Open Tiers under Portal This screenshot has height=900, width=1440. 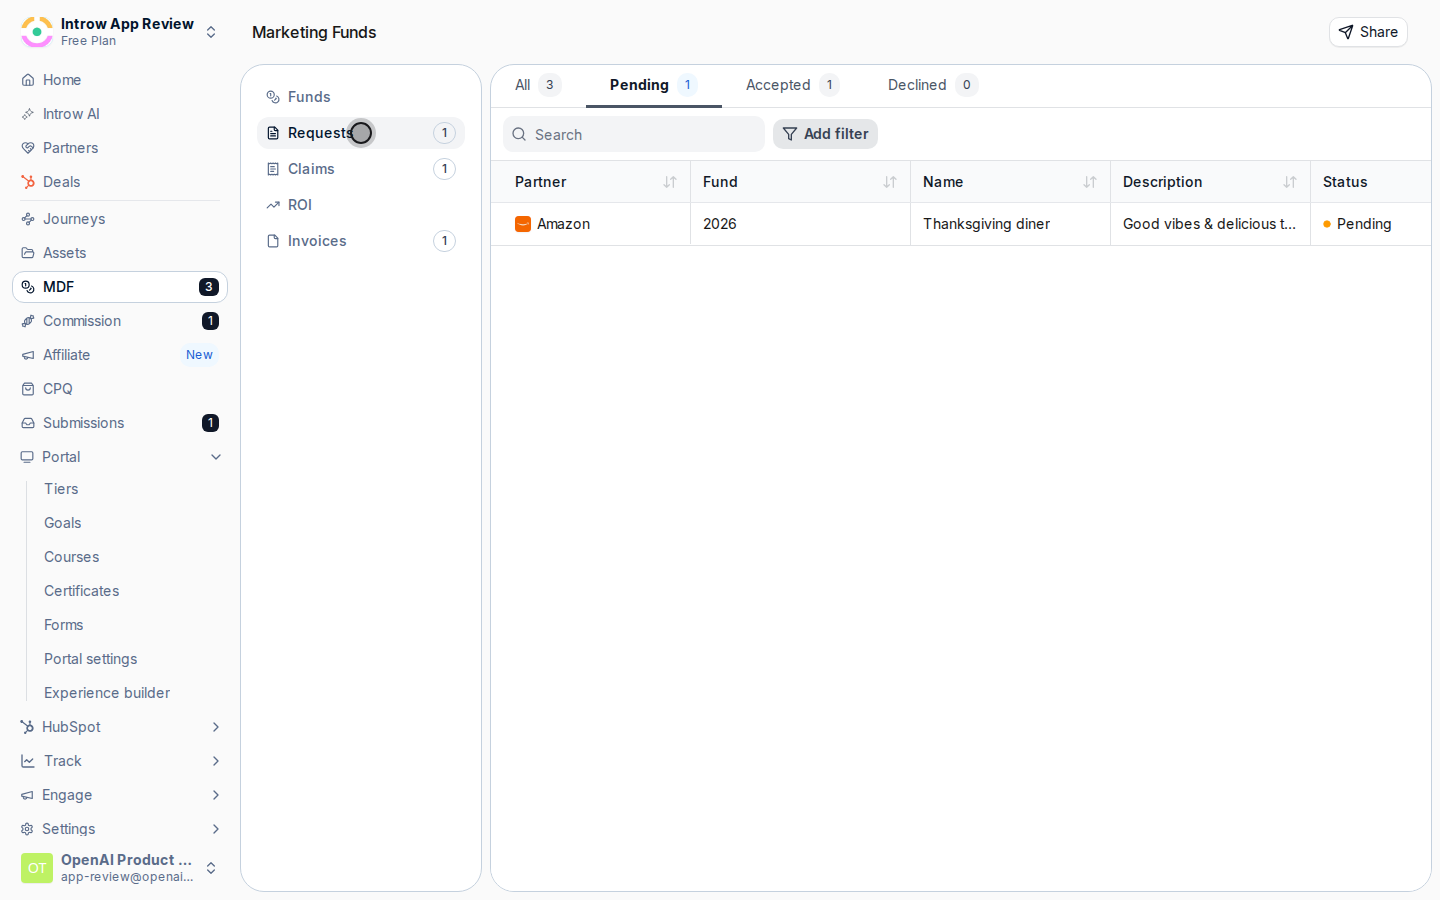pyautogui.click(x=61, y=489)
